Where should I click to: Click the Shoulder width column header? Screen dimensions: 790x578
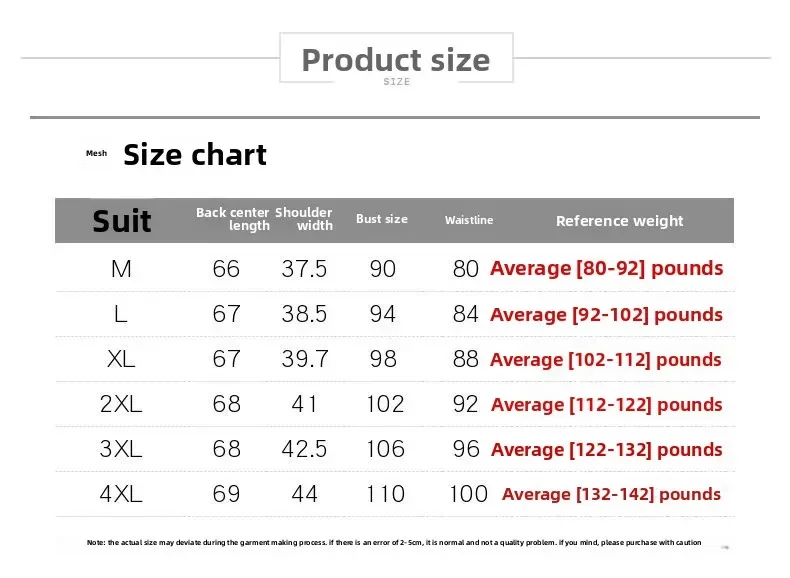coord(304,219)
